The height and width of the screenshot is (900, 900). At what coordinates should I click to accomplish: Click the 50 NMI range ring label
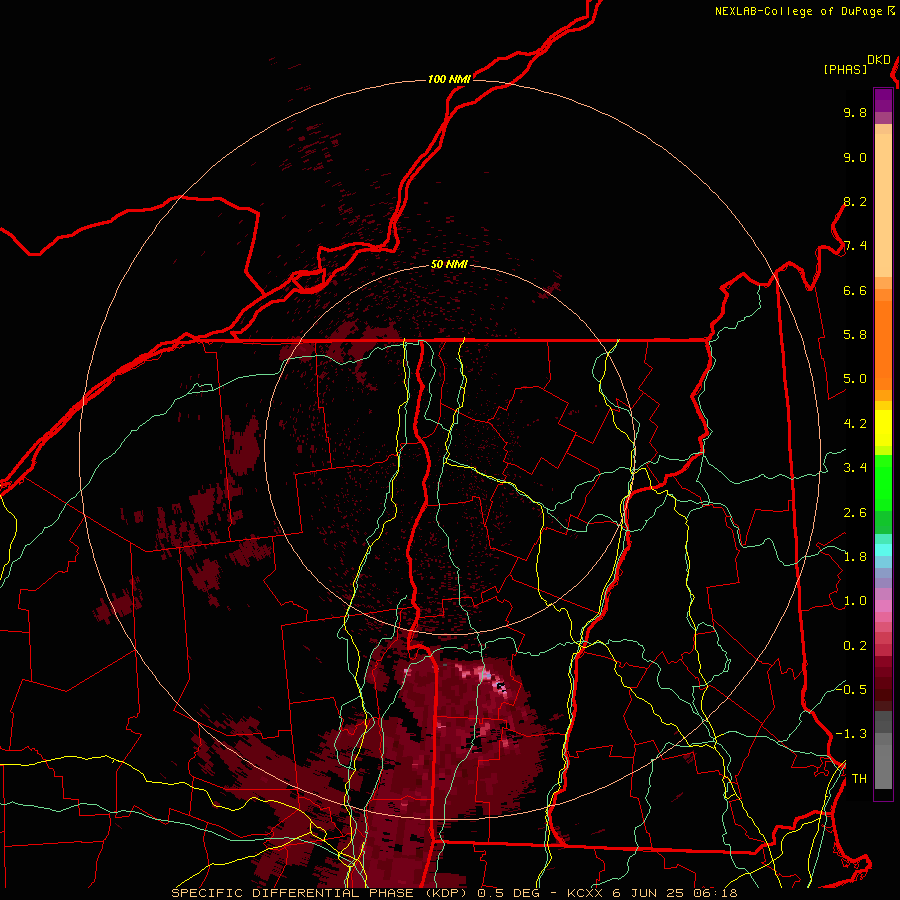[x=449, y=265]
